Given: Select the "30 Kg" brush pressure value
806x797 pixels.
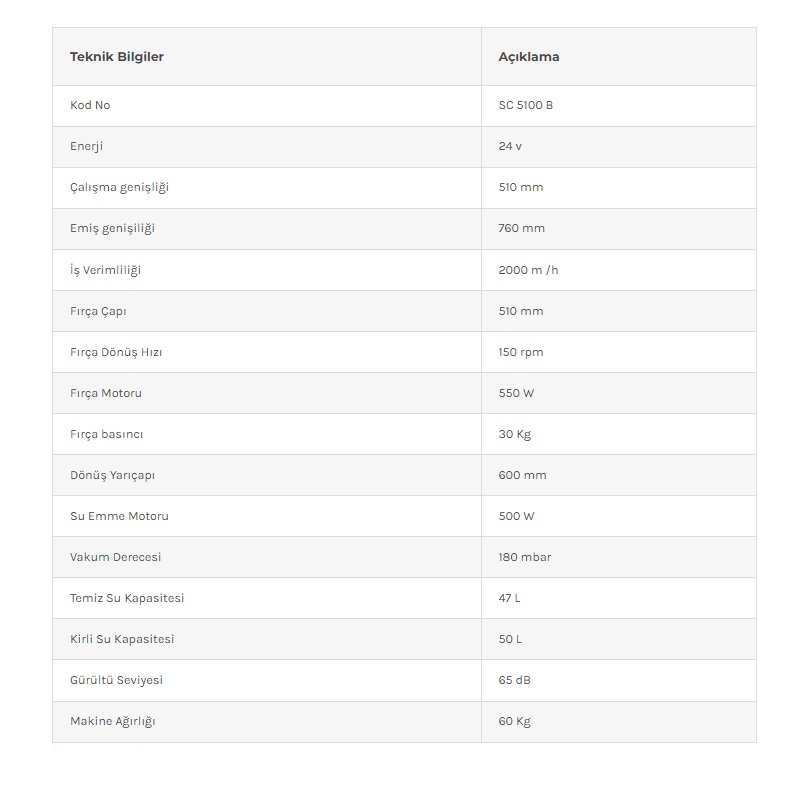Looking at the screenshot, I should [x=514, y=434].
